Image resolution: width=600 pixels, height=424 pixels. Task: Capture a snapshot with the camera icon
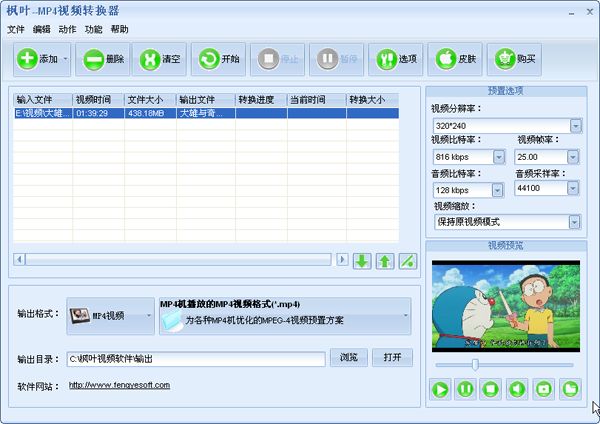544,390
